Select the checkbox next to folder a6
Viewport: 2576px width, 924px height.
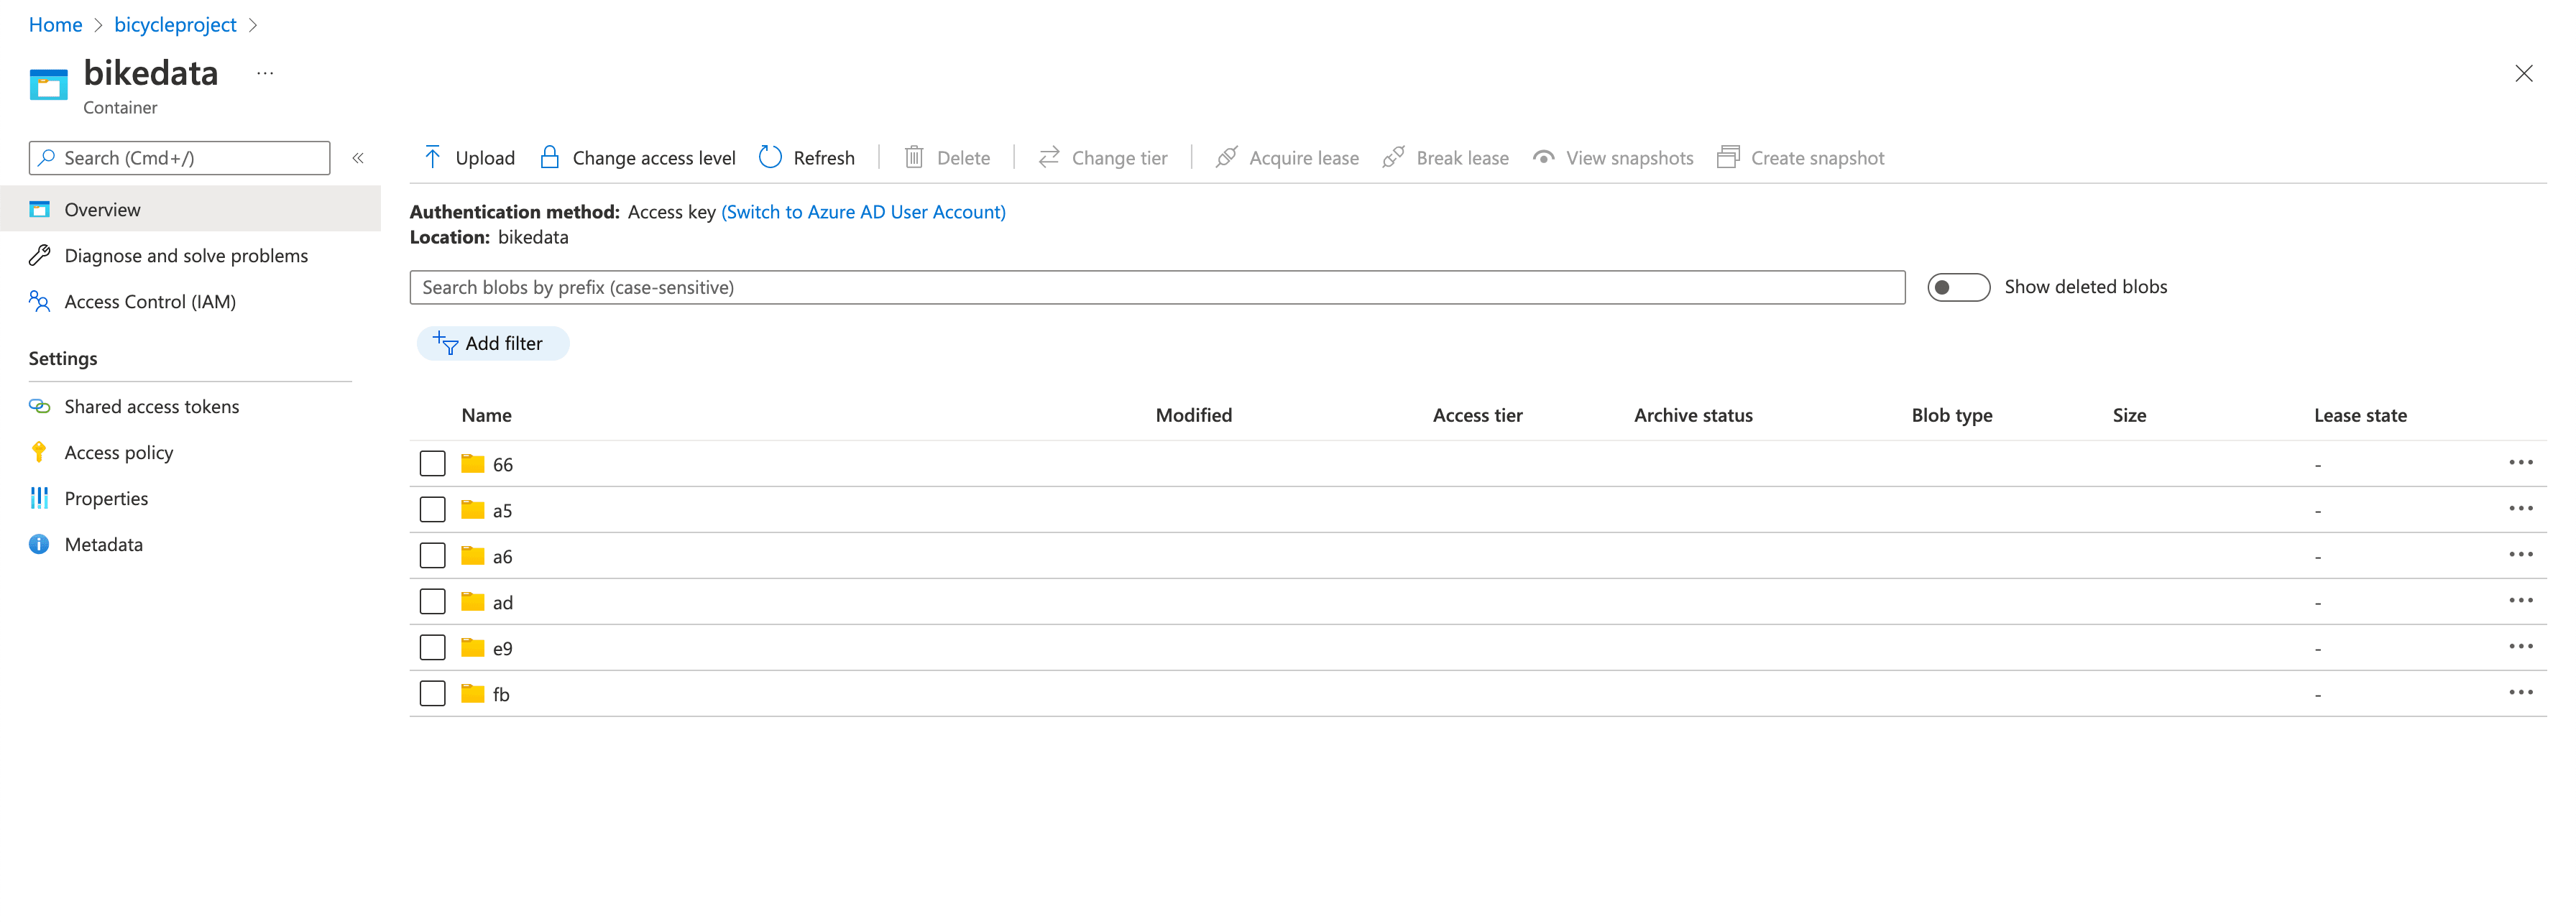[x=432, y=556]
